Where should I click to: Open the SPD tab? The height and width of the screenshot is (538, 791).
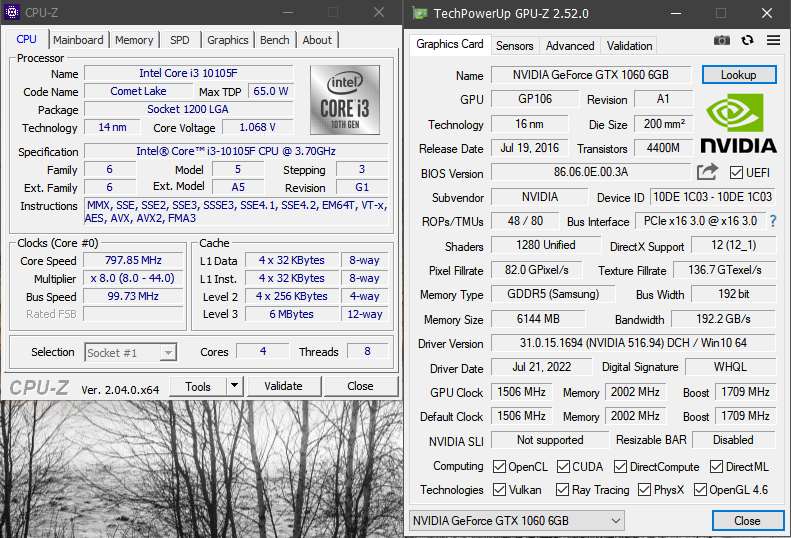pyautogui.click(x=180, y=40)
